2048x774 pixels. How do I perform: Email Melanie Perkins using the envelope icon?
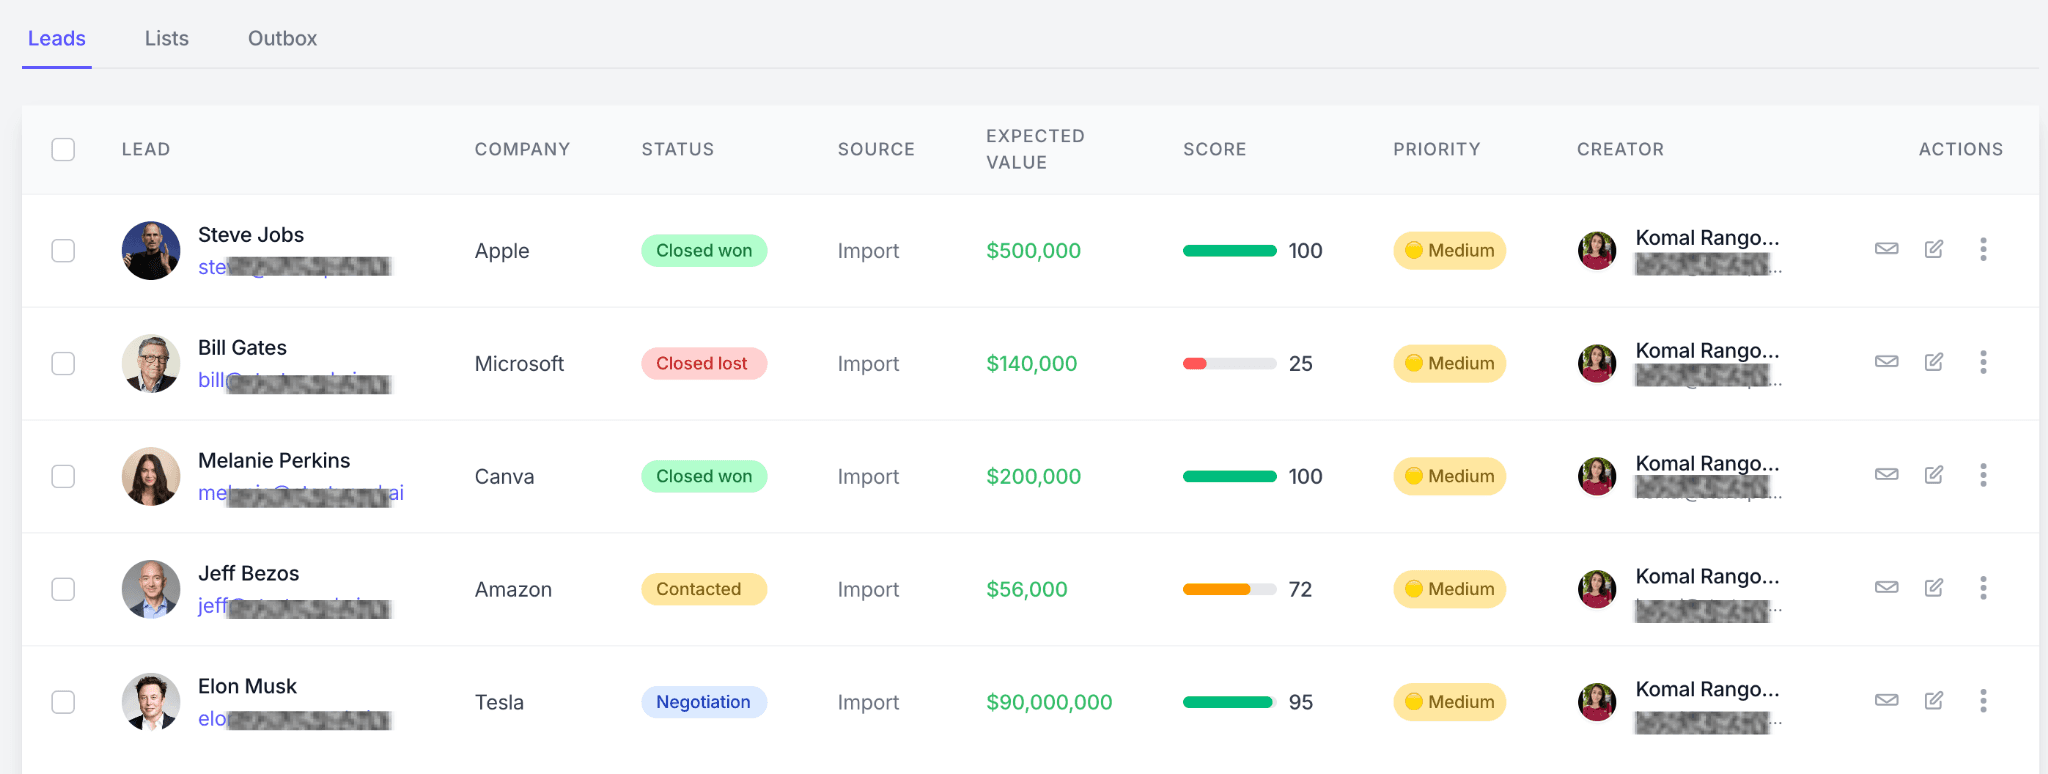pos(1886,475)
